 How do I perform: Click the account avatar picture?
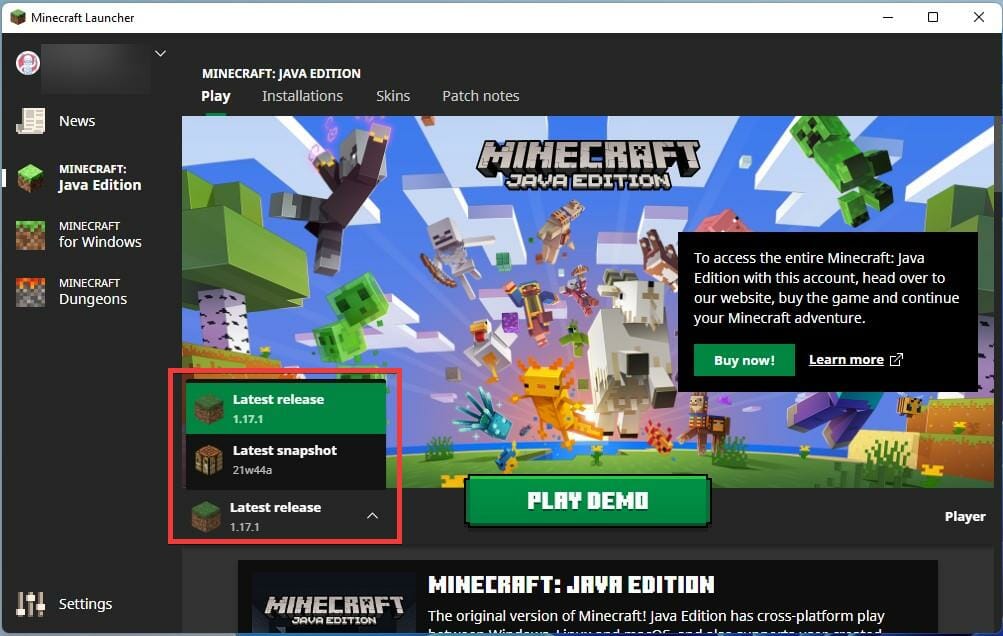point(28,63)
